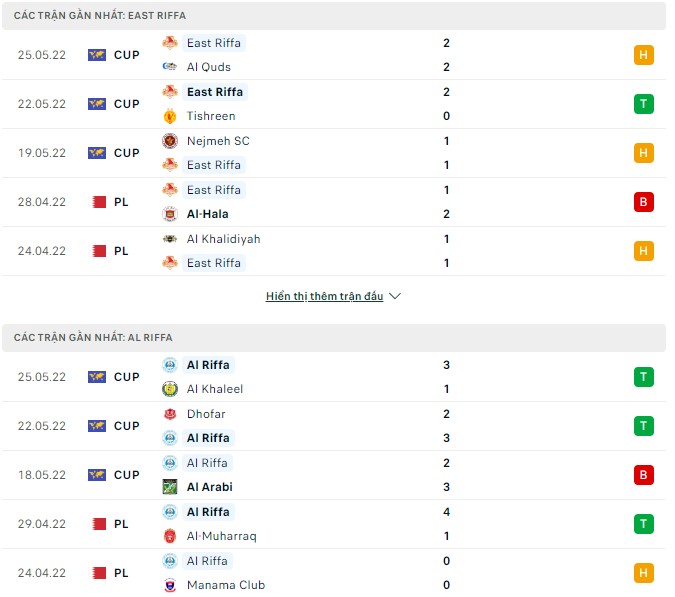The height and width of the screenshot is (597, 675).
Task: Open the CUP label dated 18.05.22
Action: coord(127,475)
